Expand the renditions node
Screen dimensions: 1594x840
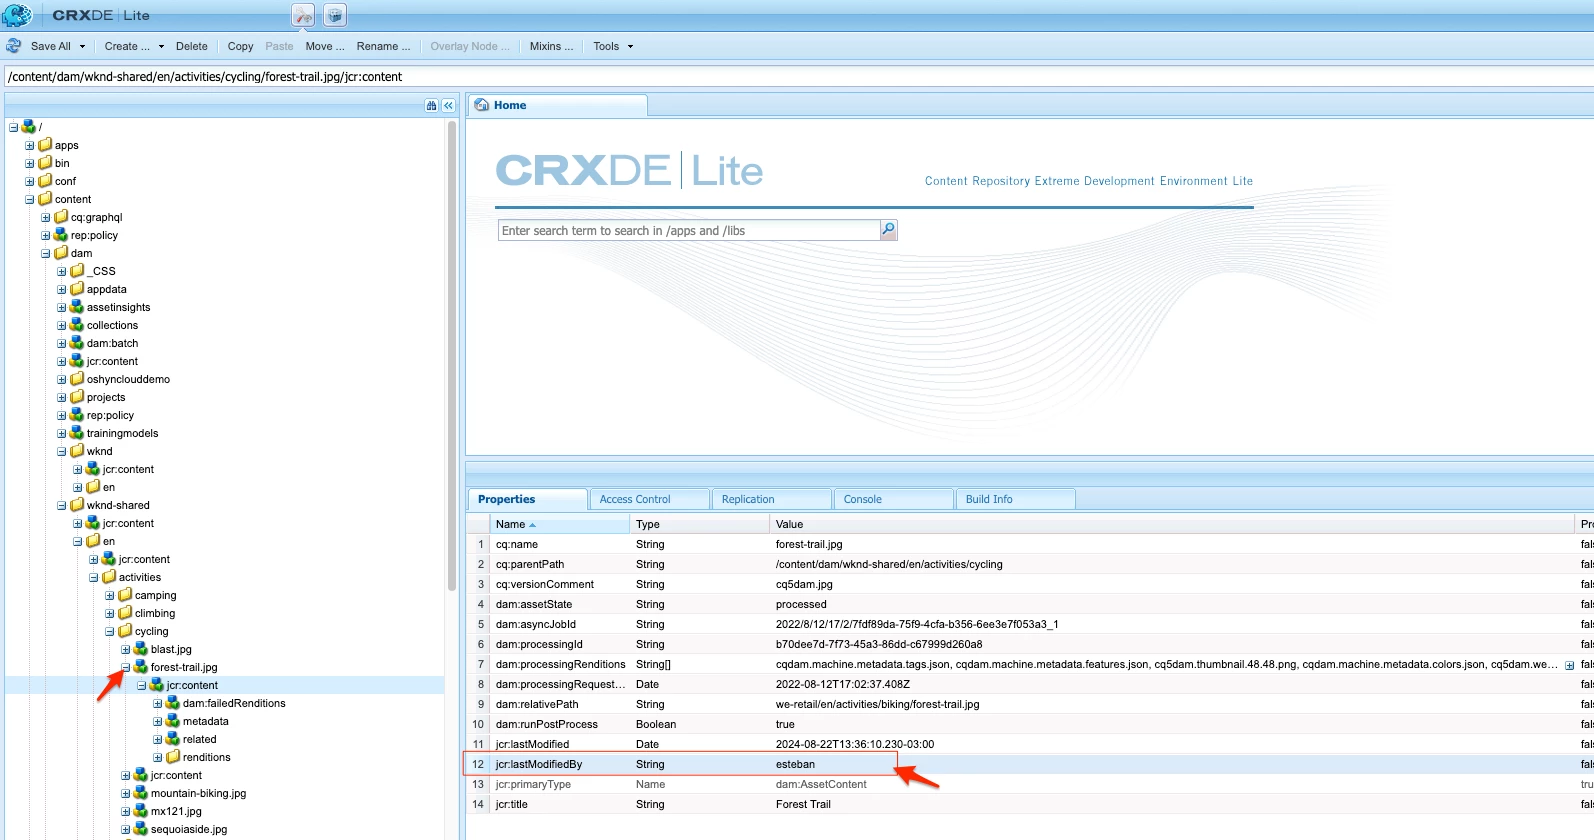coord(158,757)
